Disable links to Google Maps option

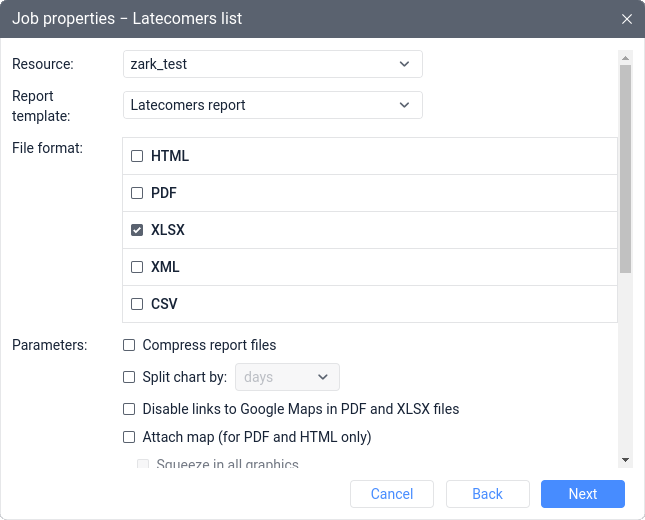pos(129,409)
